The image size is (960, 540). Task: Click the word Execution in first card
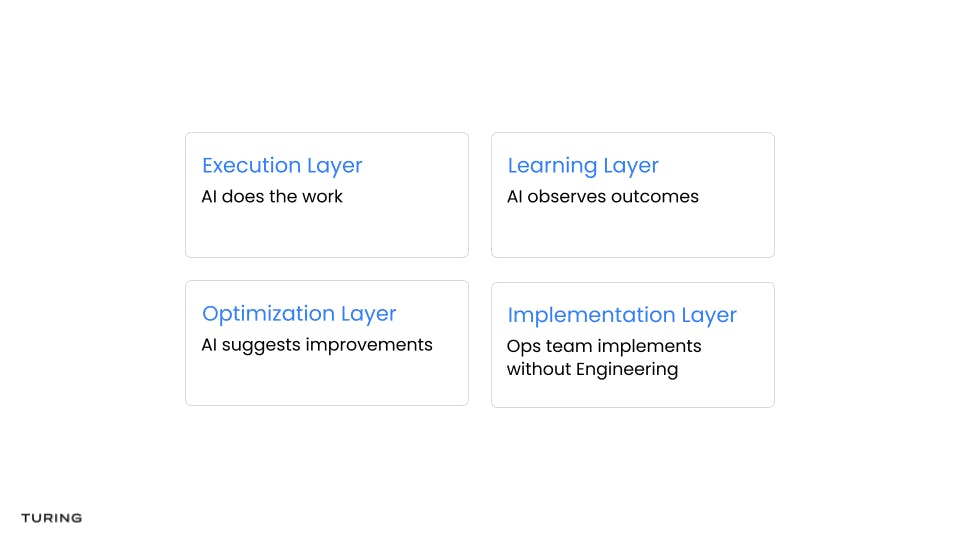click(251, 165)
